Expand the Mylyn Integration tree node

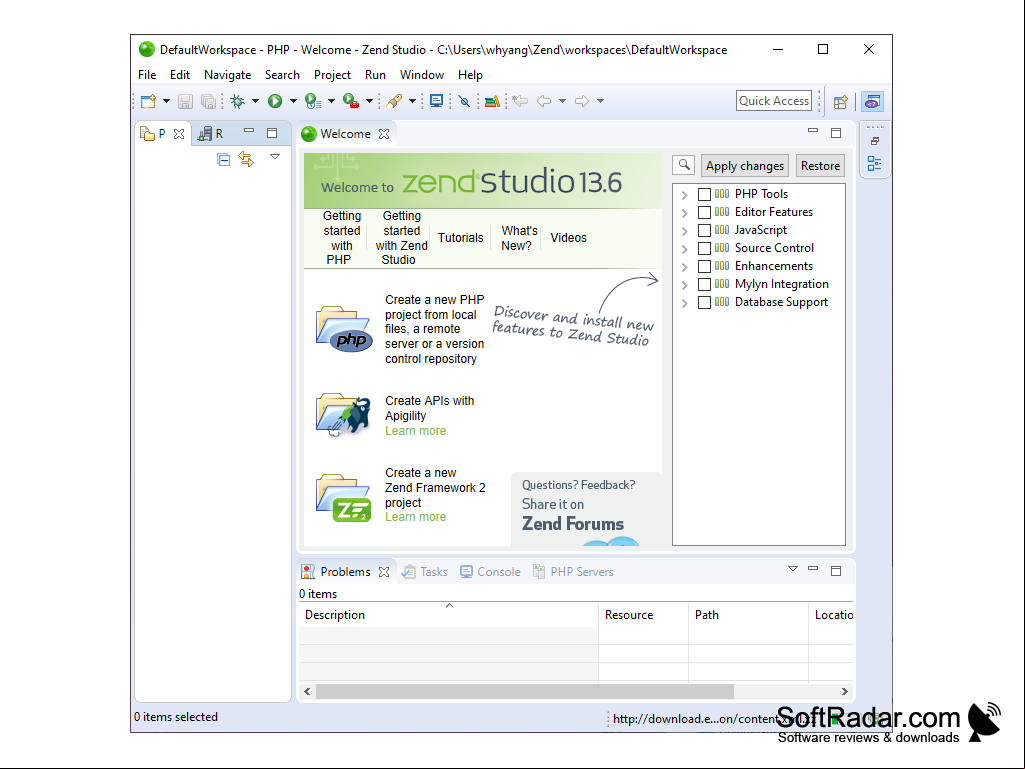point(684,285)
